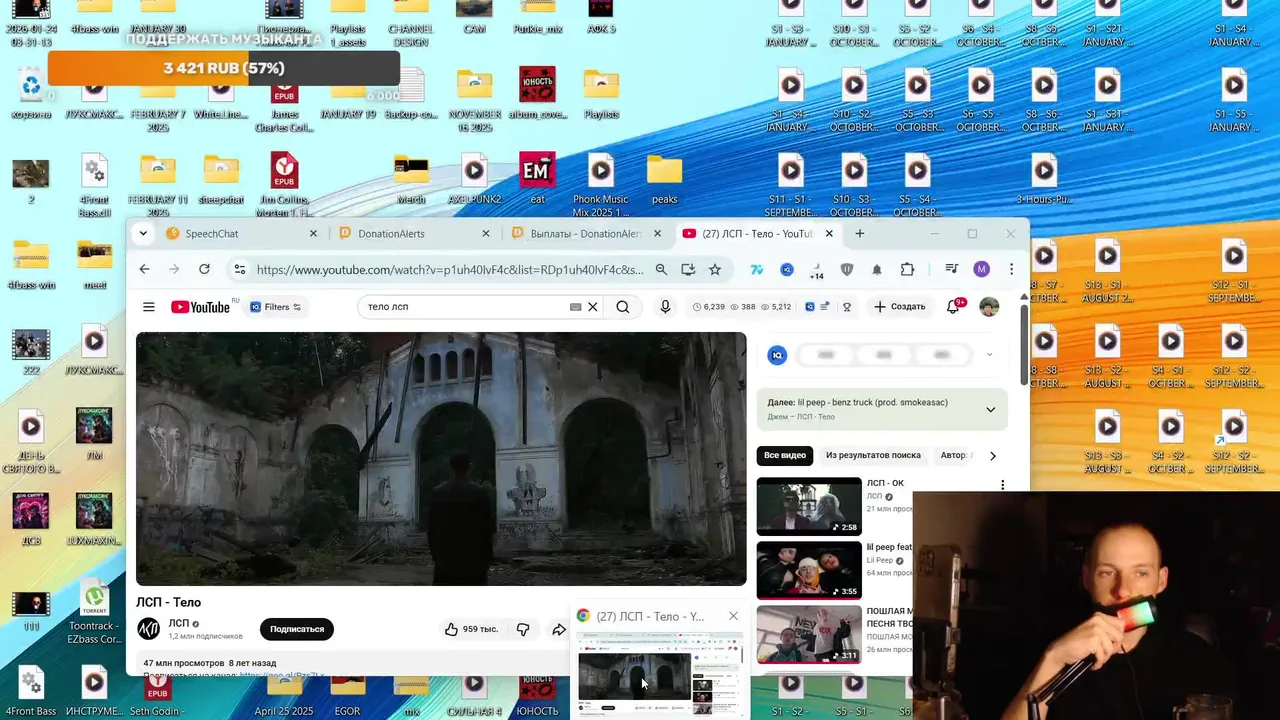Open the eat EM desktop icon
1280x720 pixels.
point(537,178)
